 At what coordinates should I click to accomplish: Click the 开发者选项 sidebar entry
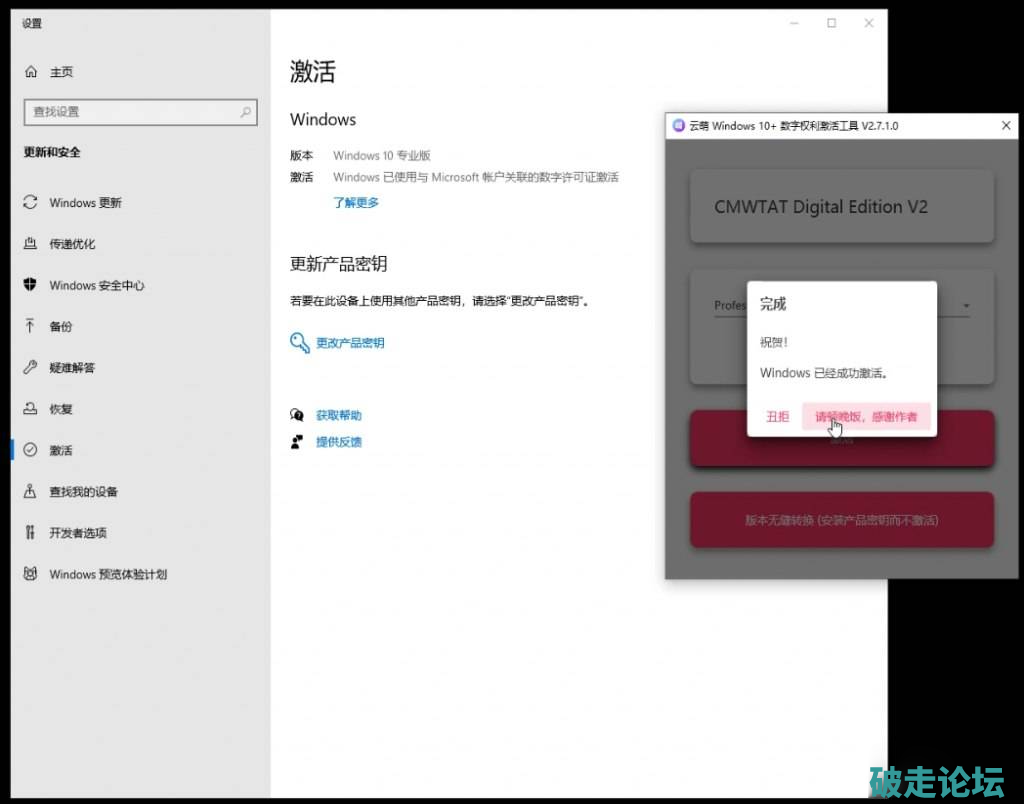click(x=78, y=533)
